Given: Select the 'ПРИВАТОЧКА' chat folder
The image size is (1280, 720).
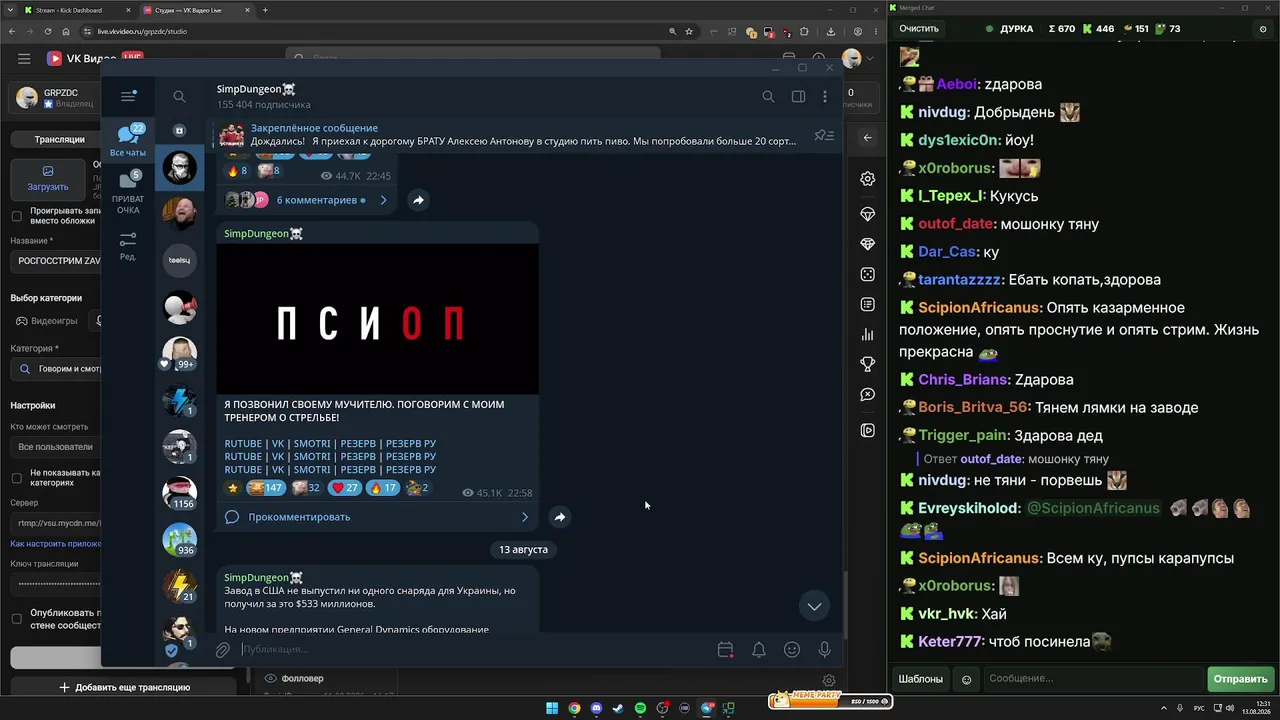Looking at the screenshot, I should [128, 192].
